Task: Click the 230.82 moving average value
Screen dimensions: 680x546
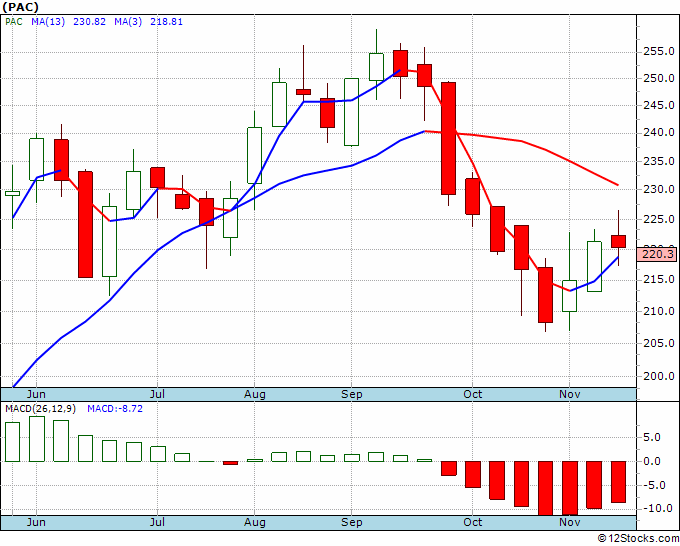Action: pyautogui.click(x=89, y=22)
